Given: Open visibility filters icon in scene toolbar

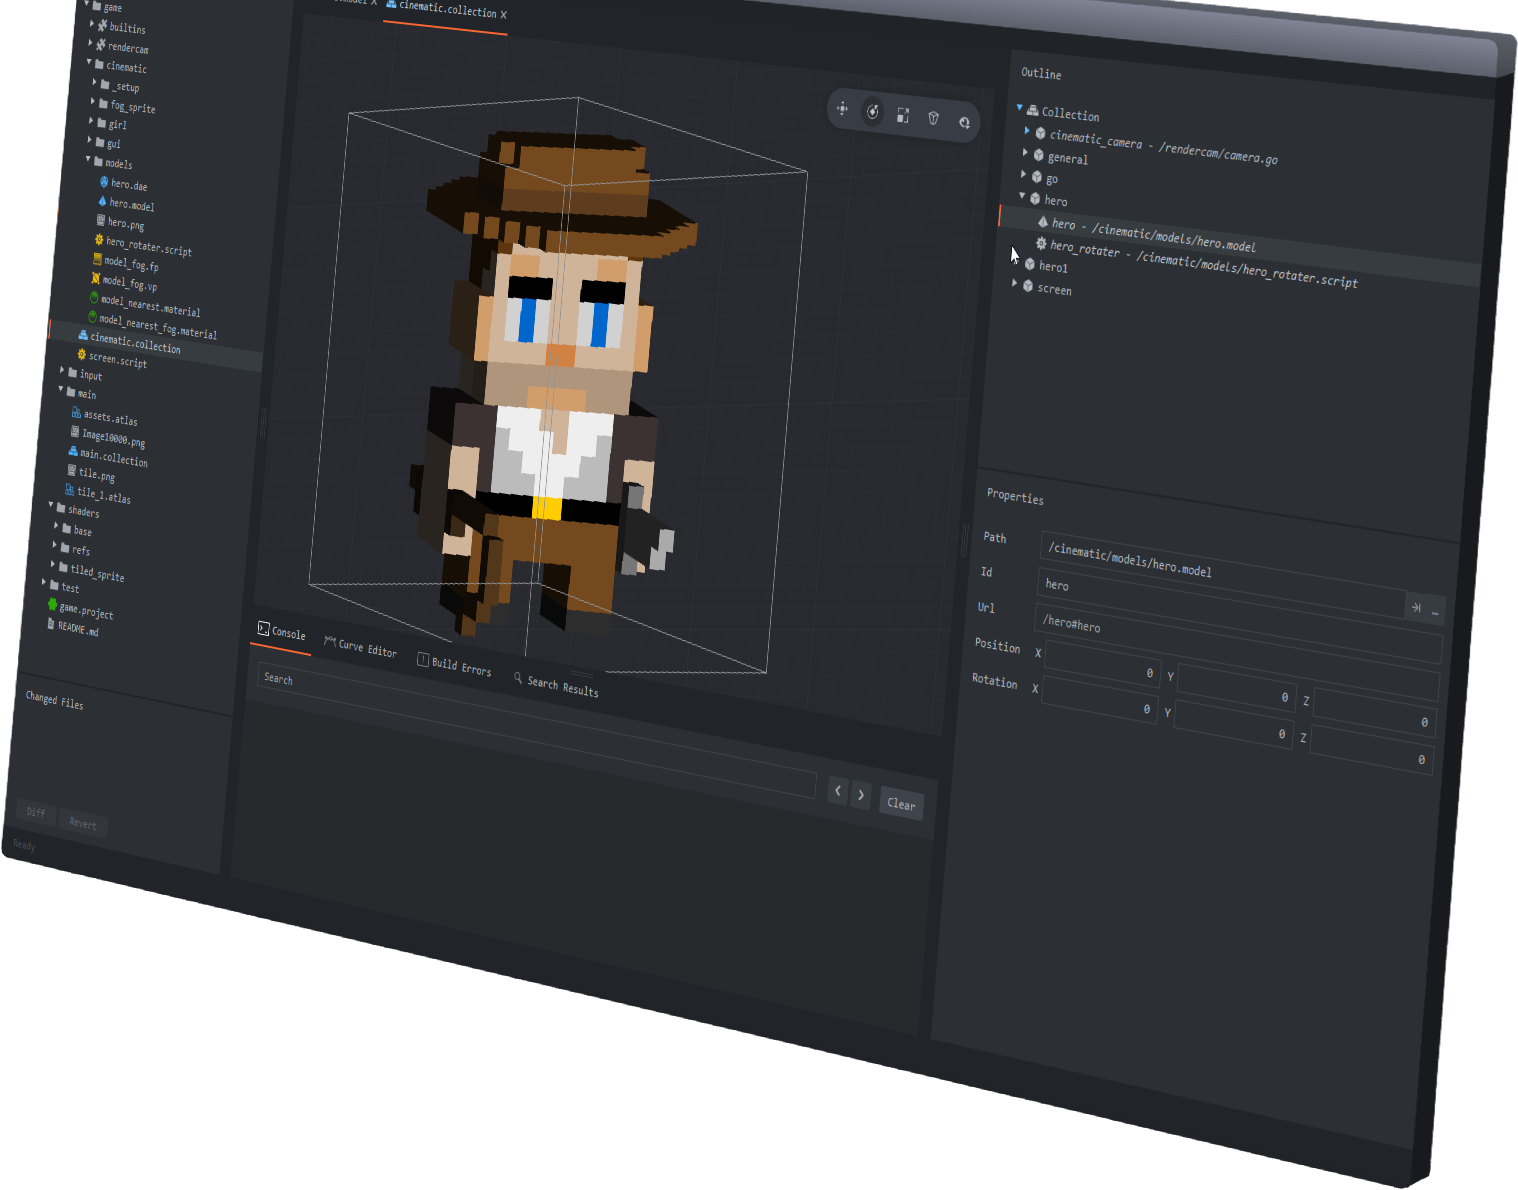Looking at the screenshot, I should (x=964, y=122).
